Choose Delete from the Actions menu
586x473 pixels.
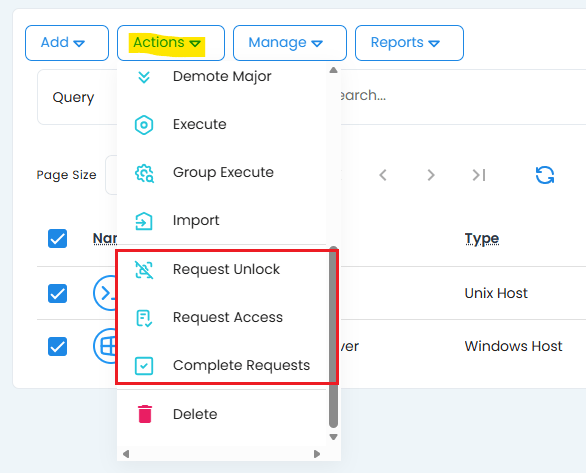tap(221, 414)
